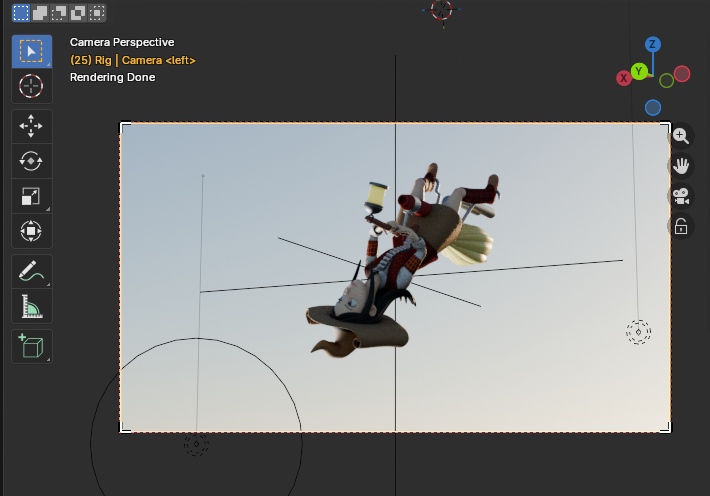Toggle the camera view button
Screen dimensions: 710x496
point(681,196)
